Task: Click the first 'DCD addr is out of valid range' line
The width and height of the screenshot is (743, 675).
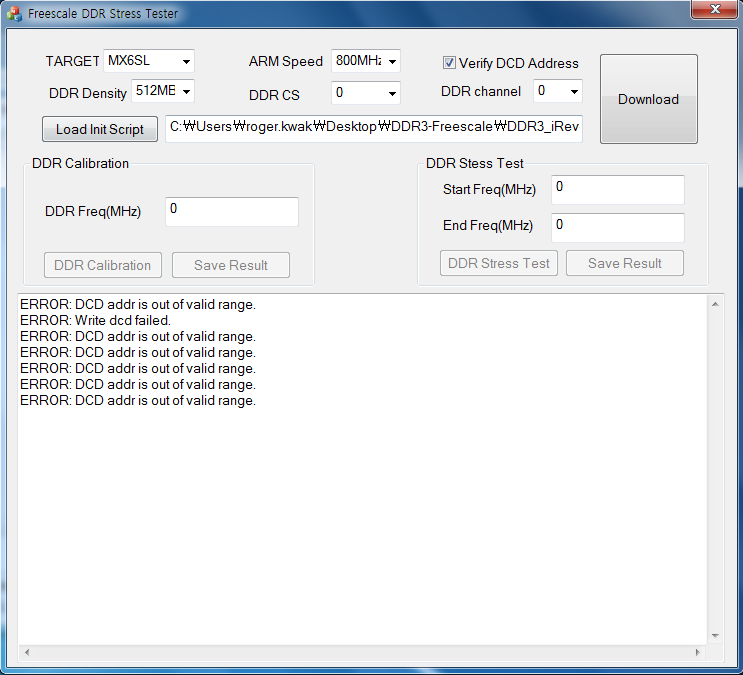Action: point(138,304)
